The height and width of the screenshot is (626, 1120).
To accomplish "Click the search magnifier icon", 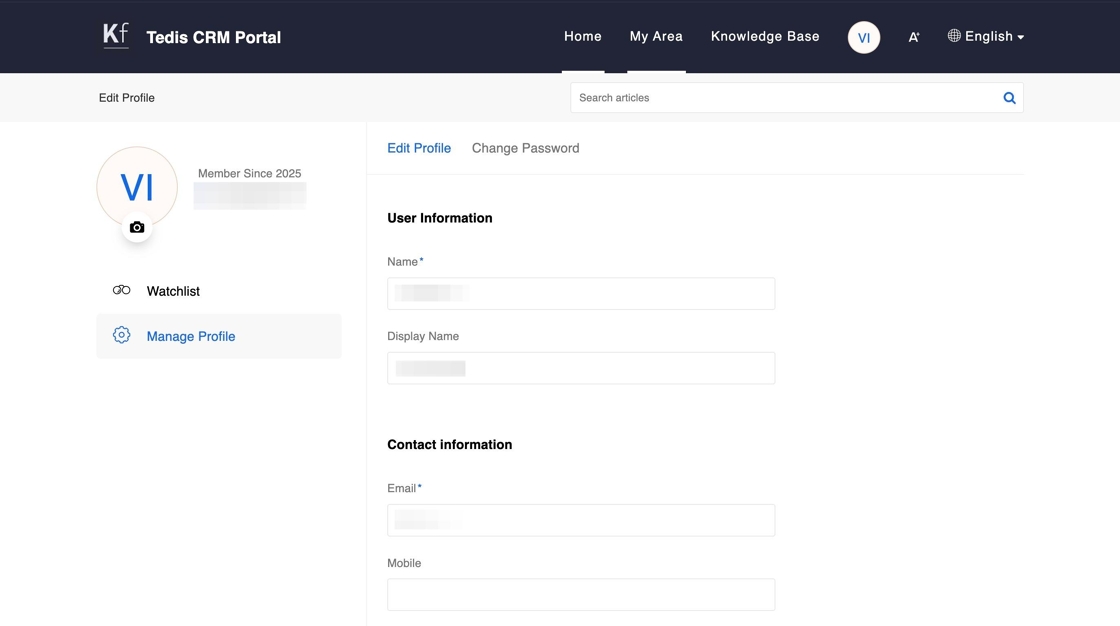I will (1009, 98).
